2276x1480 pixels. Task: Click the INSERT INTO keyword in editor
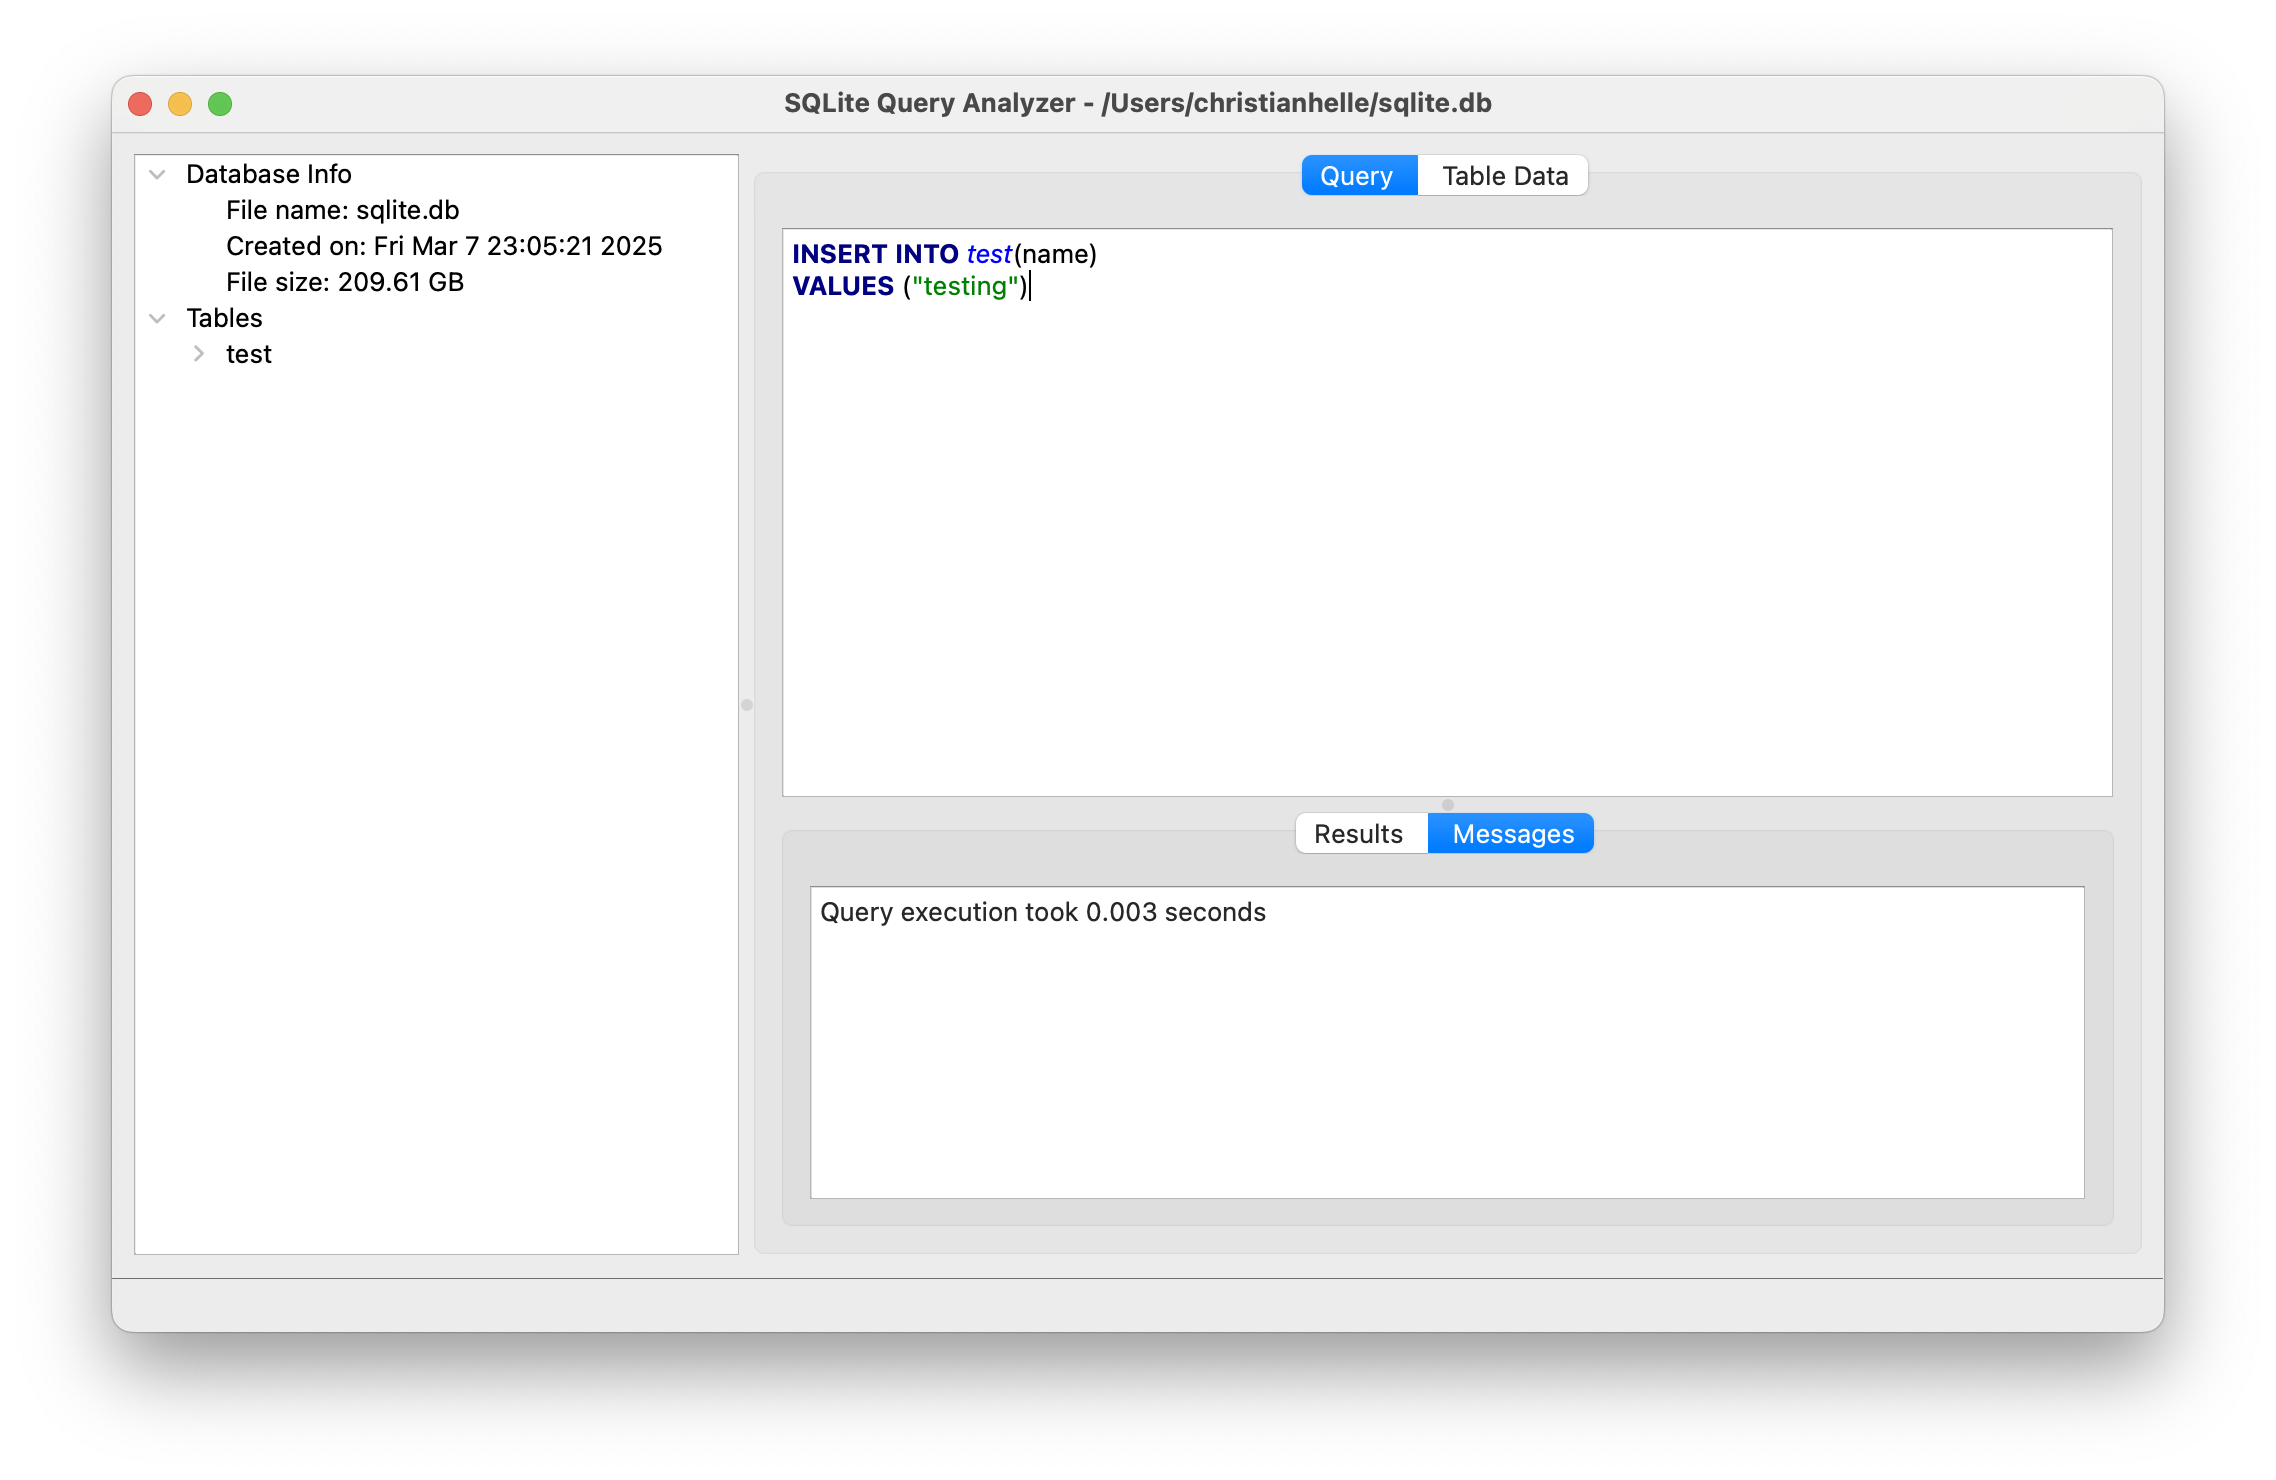[875, 254]
